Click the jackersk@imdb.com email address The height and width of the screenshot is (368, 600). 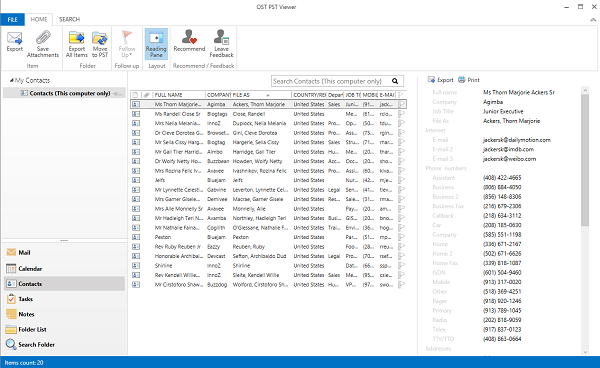pyautogui.click(x=508, y=150)
